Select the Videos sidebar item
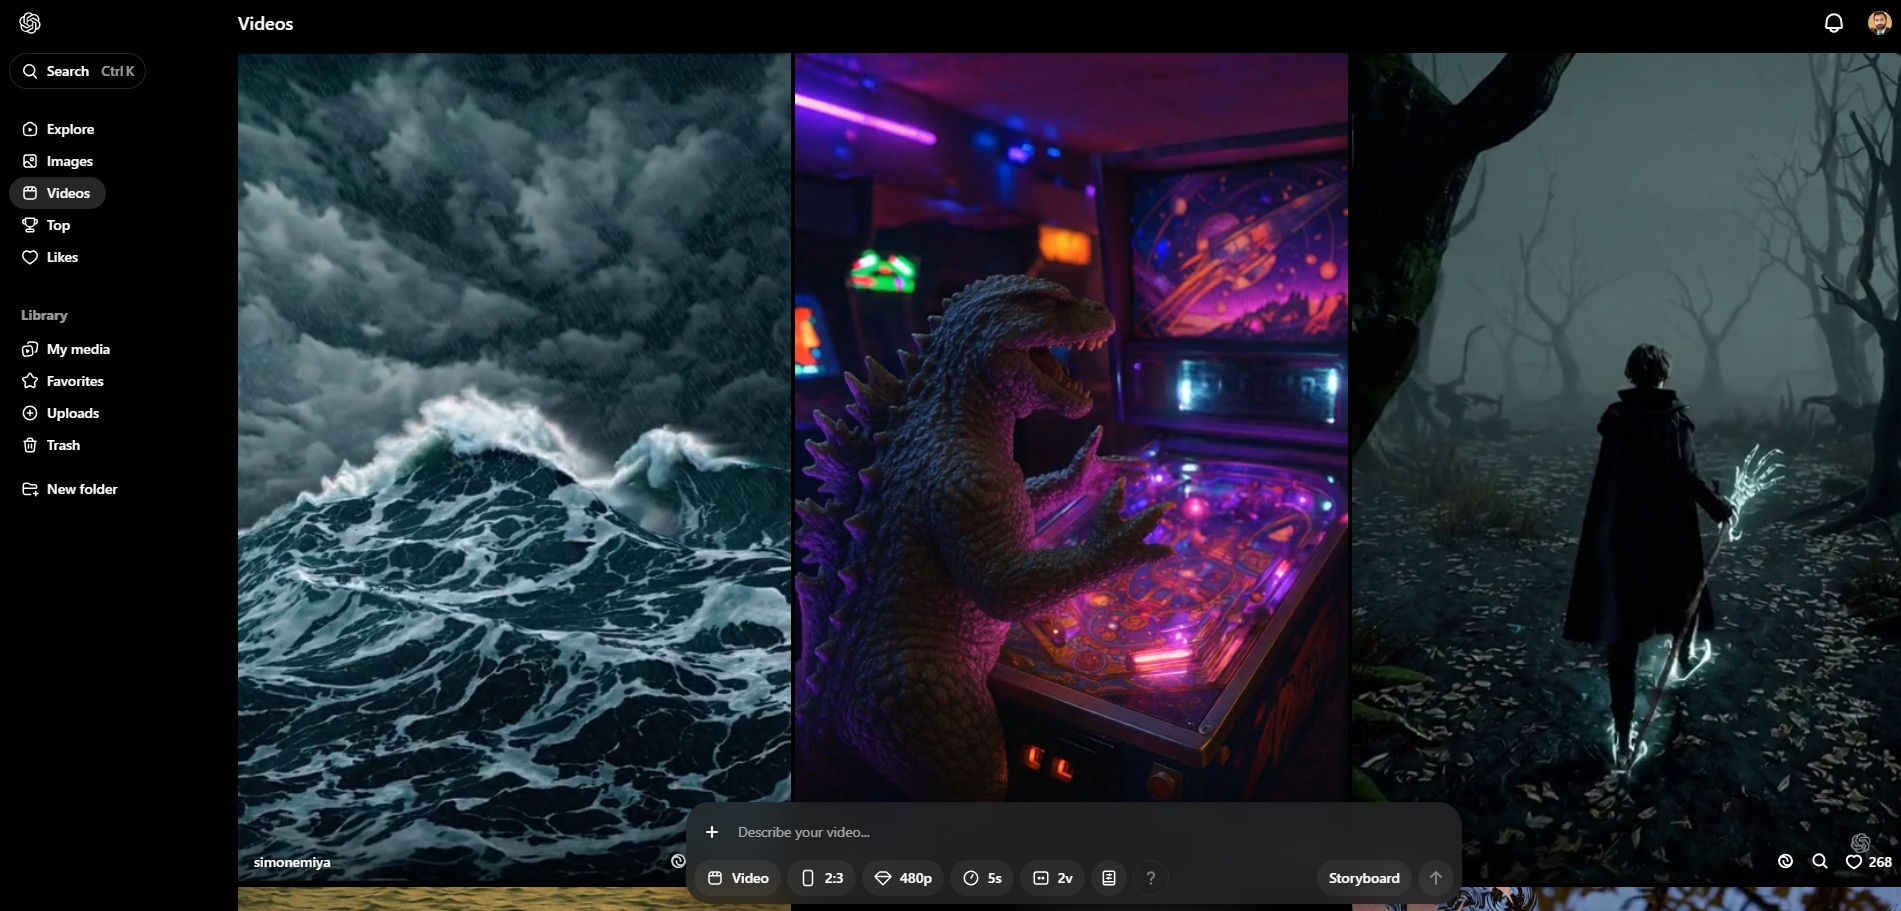1901x911 pixels. click(57, 193)
